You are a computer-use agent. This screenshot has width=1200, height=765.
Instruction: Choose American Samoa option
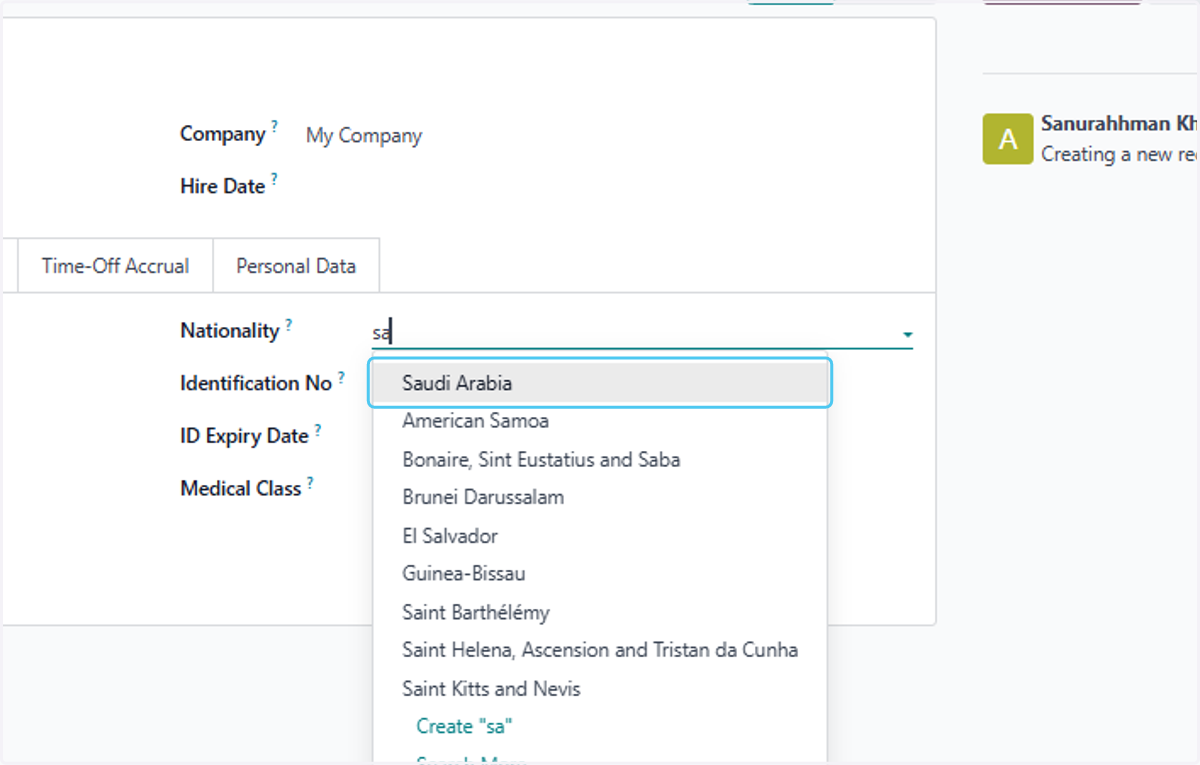(600, 421)
